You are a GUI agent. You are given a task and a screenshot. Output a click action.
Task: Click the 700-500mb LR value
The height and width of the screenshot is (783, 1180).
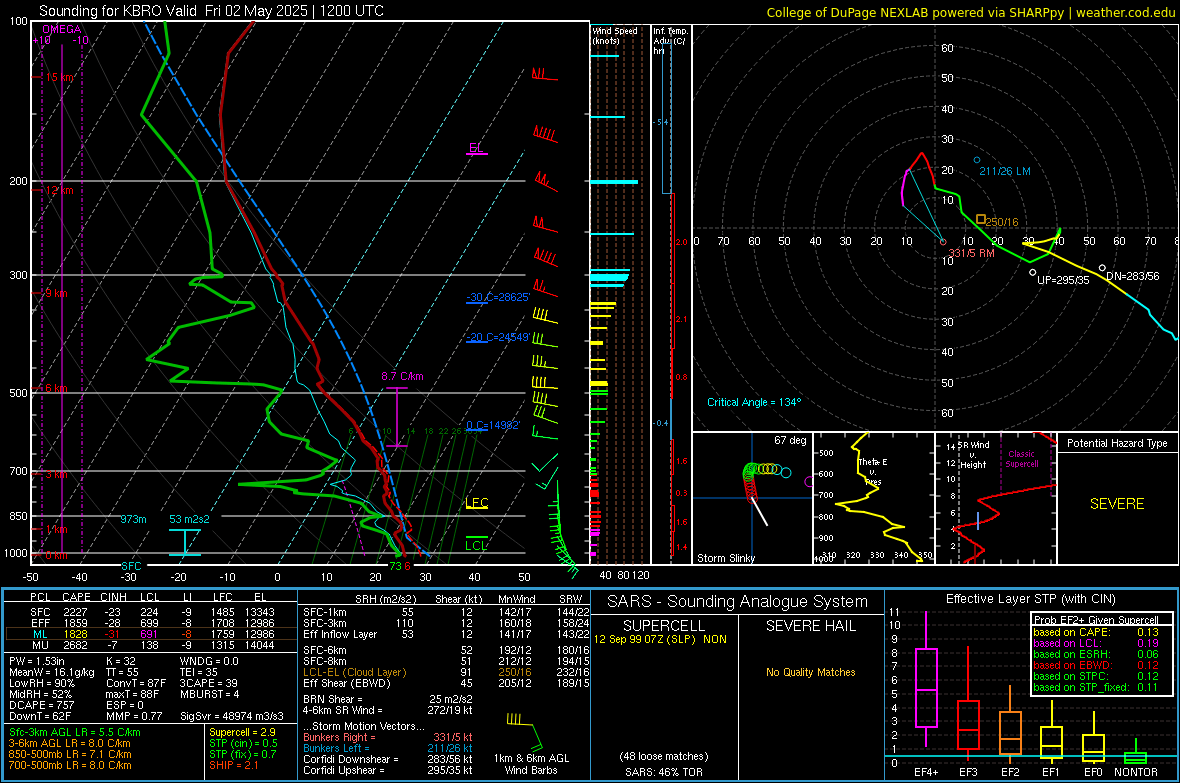point(70,766)
